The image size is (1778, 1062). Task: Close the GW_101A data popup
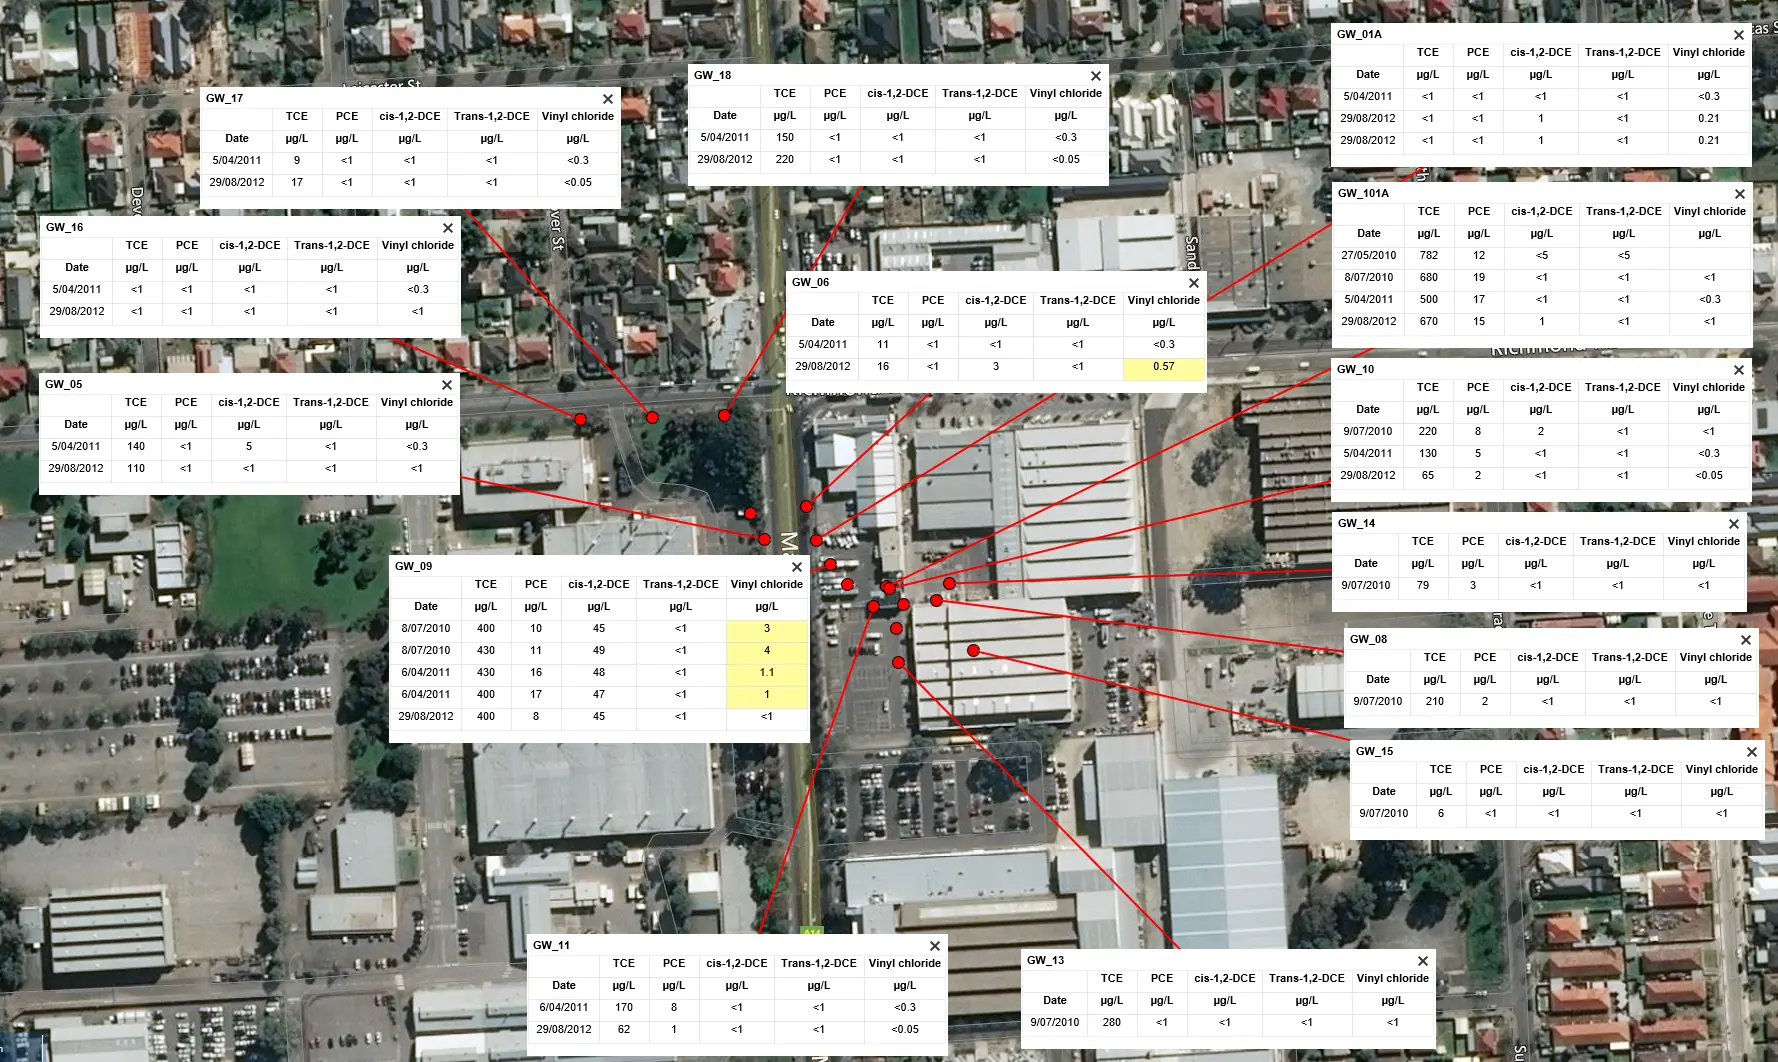(1740, 194)
